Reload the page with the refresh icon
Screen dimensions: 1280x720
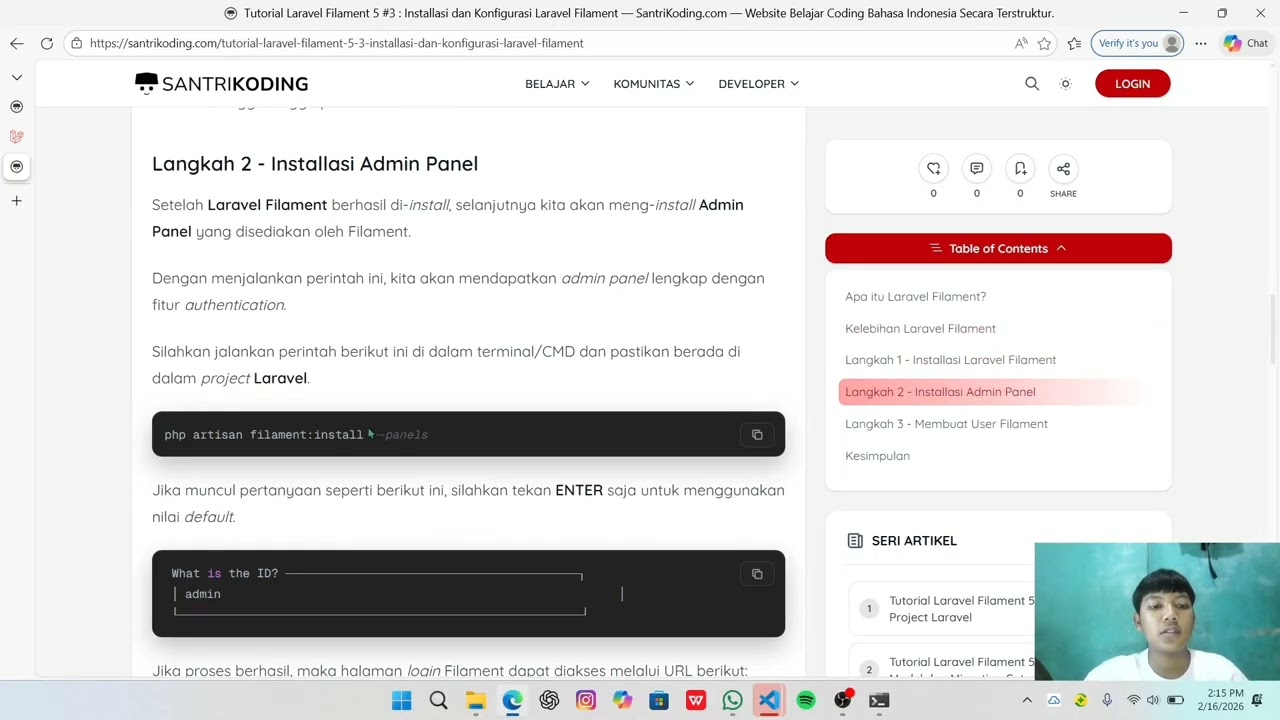[47, 43]
